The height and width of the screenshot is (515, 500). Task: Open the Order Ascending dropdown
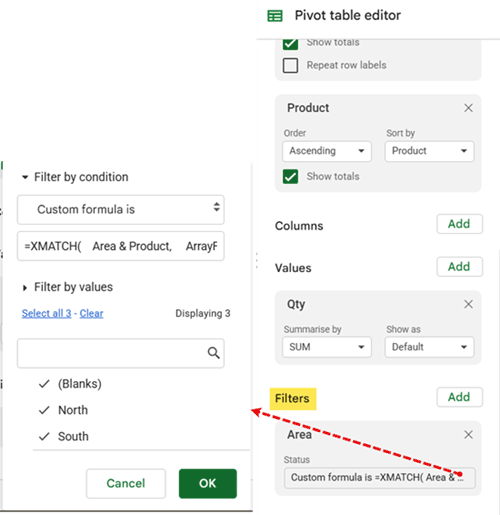pos(327,151)
